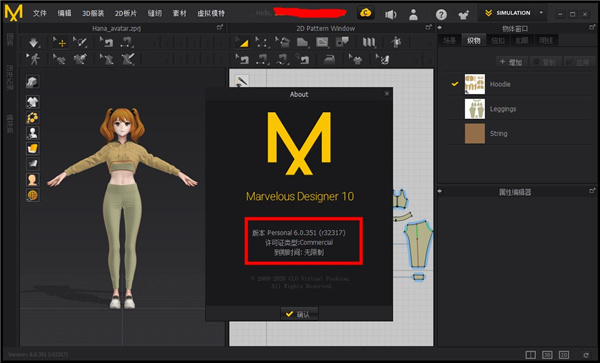Viewport: 600px width, 363px height.
Task: Click the megaphone announcements icon
Action: [390, 15]
